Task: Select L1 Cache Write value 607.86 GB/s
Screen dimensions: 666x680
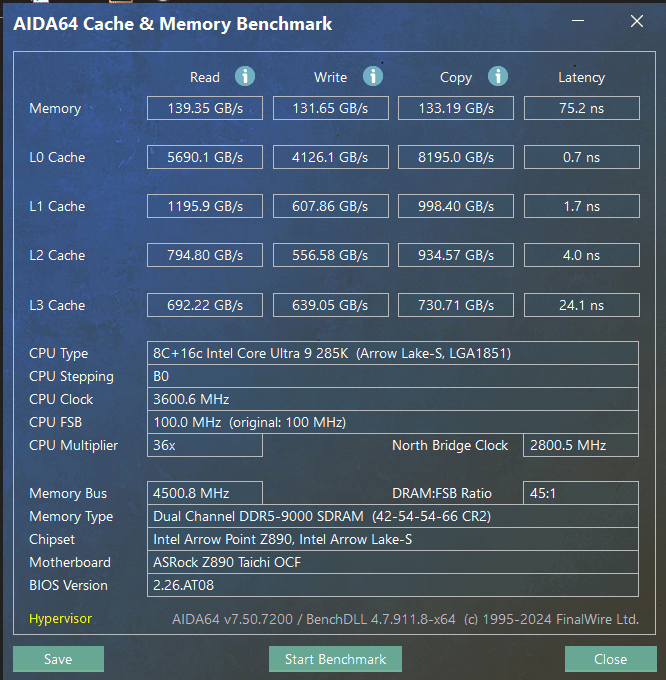Action: coord(330,206)
